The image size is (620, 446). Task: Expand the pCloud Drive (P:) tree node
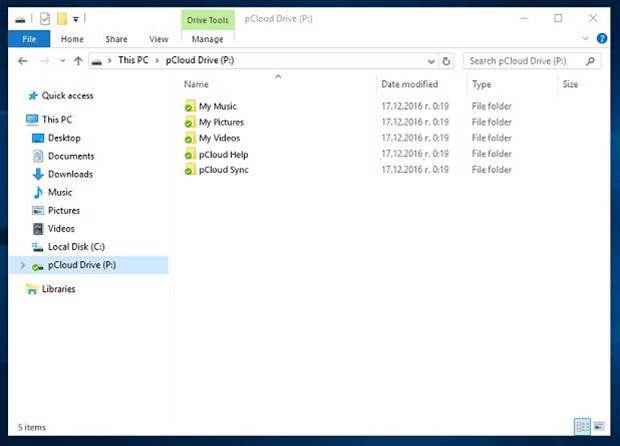(23, 265)
